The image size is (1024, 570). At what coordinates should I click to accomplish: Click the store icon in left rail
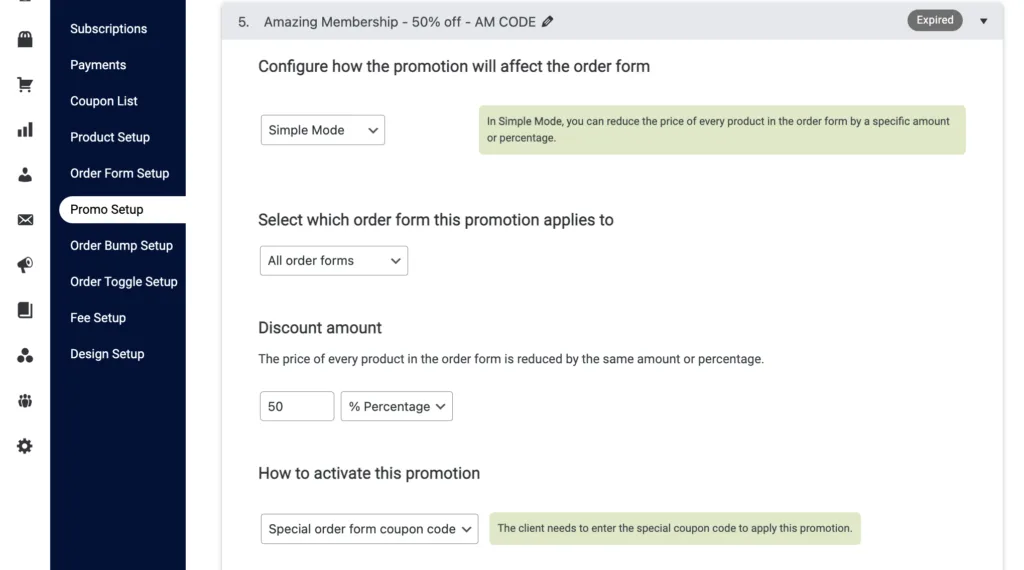click(x=25, y=40)
